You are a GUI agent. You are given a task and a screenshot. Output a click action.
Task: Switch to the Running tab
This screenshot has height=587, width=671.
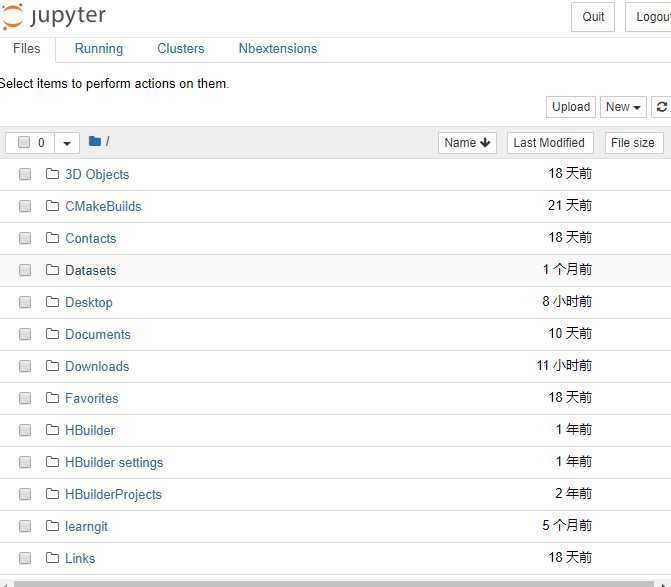pyautogui.click(x=99, y=49)
